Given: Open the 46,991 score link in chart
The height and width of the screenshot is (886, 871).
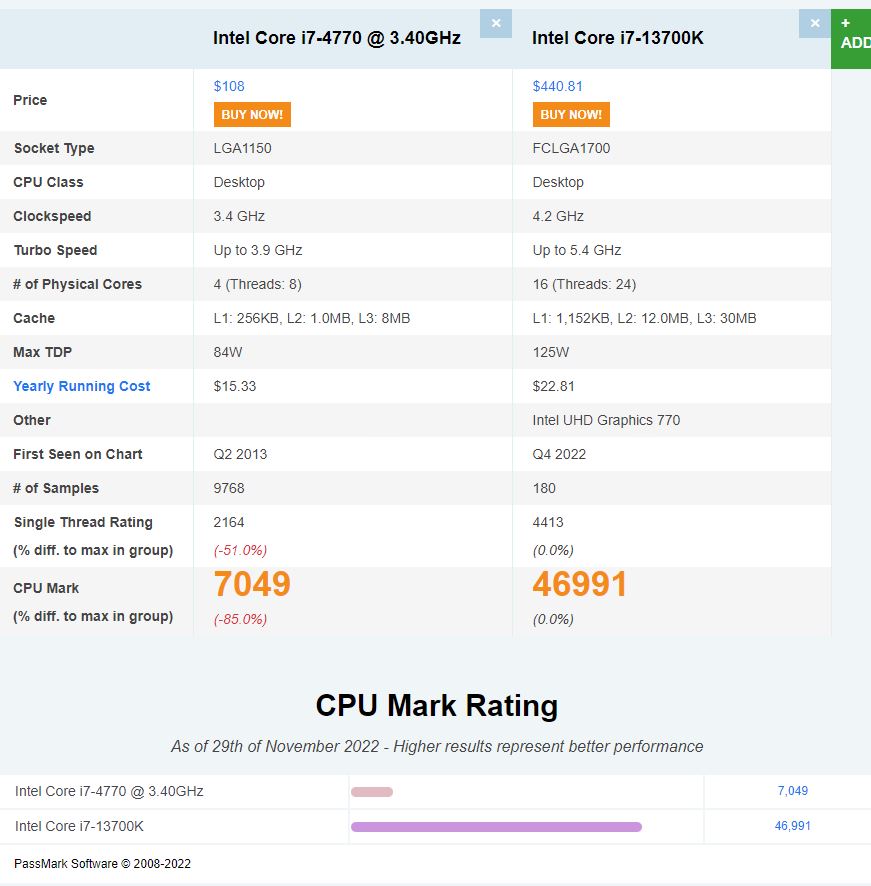Looking at the screenshot, I should click(x=792, y=826).
